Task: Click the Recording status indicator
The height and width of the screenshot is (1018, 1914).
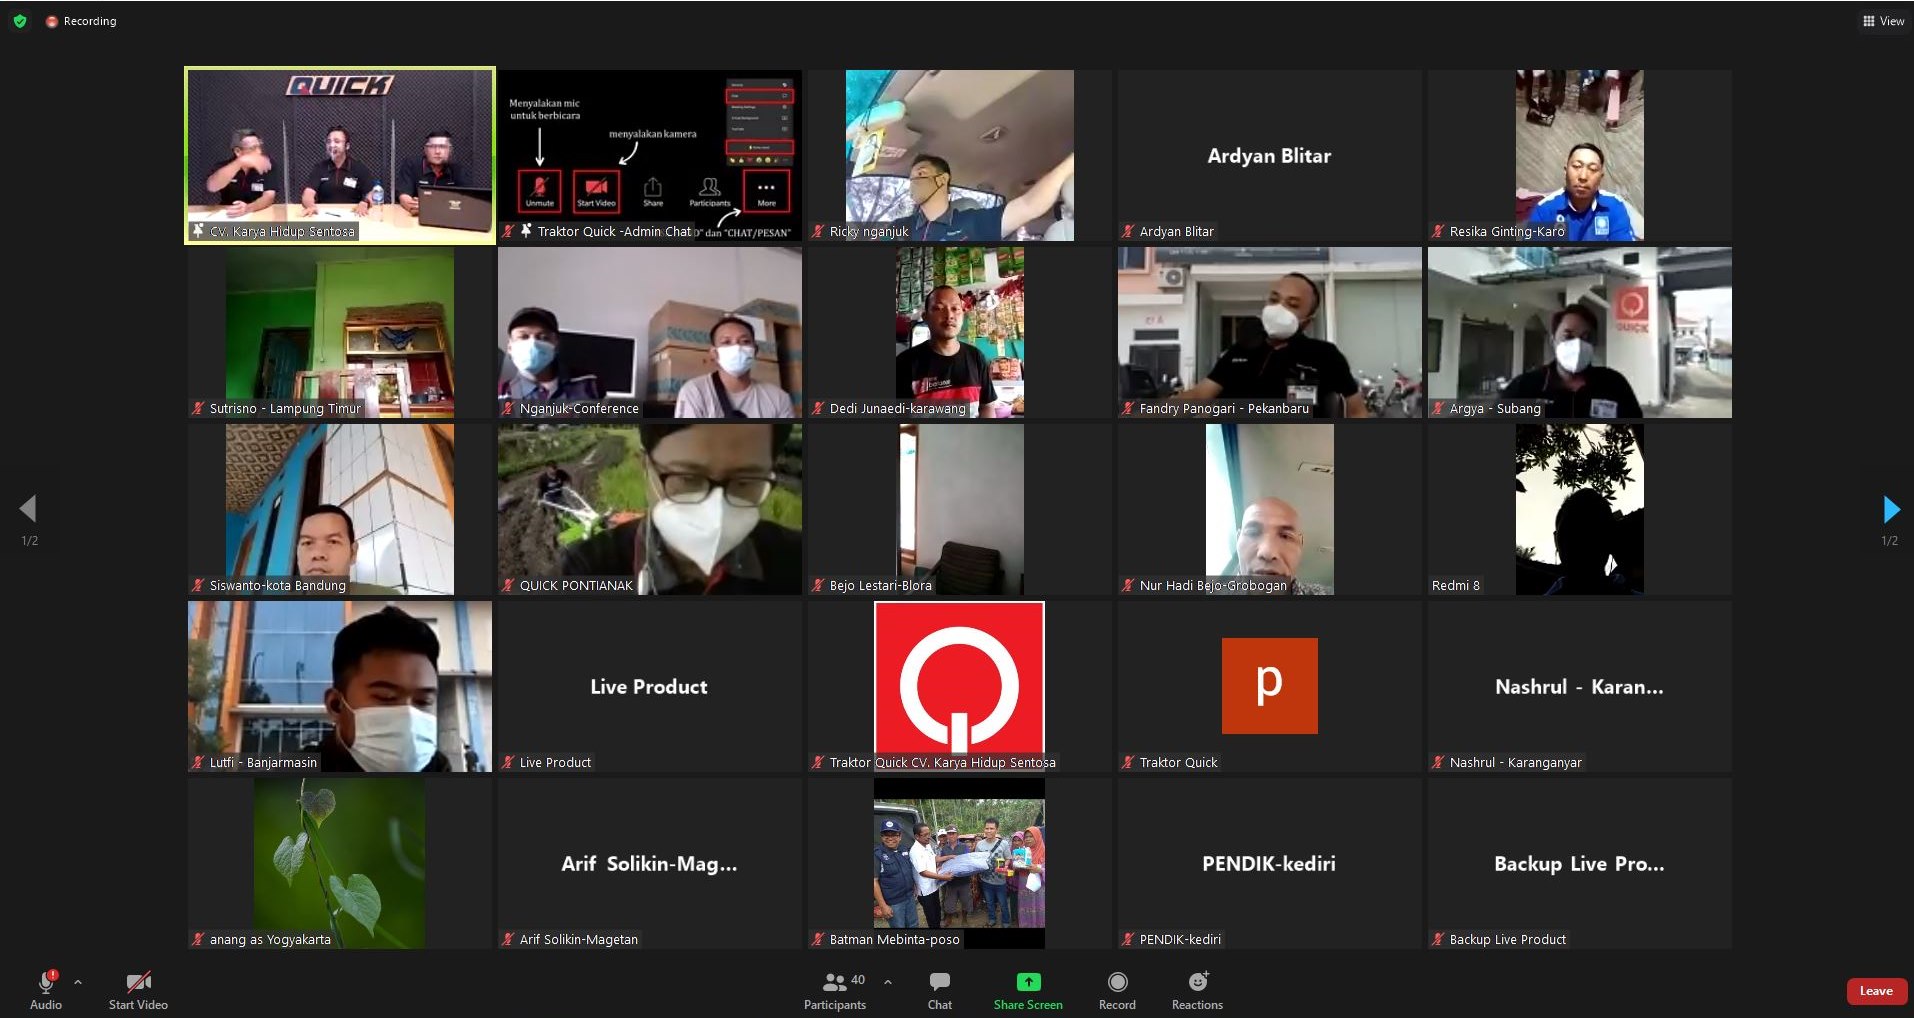Action: (81, 21)
